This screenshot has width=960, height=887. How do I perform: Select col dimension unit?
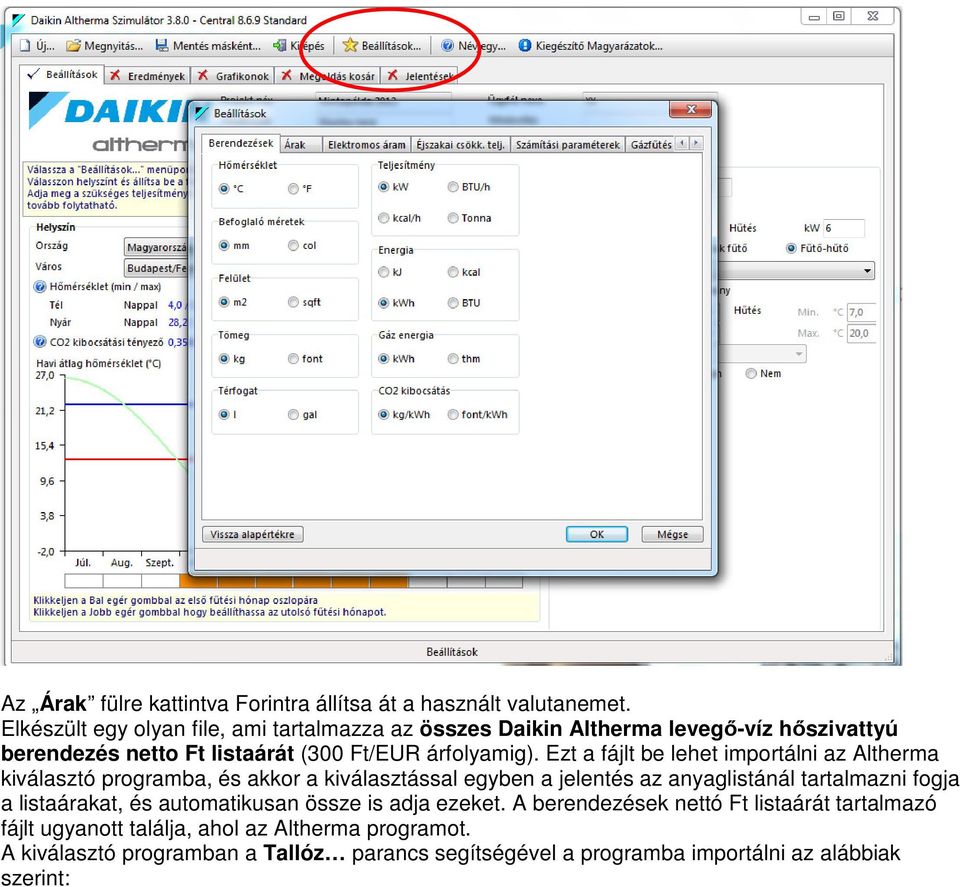(293, 245)
